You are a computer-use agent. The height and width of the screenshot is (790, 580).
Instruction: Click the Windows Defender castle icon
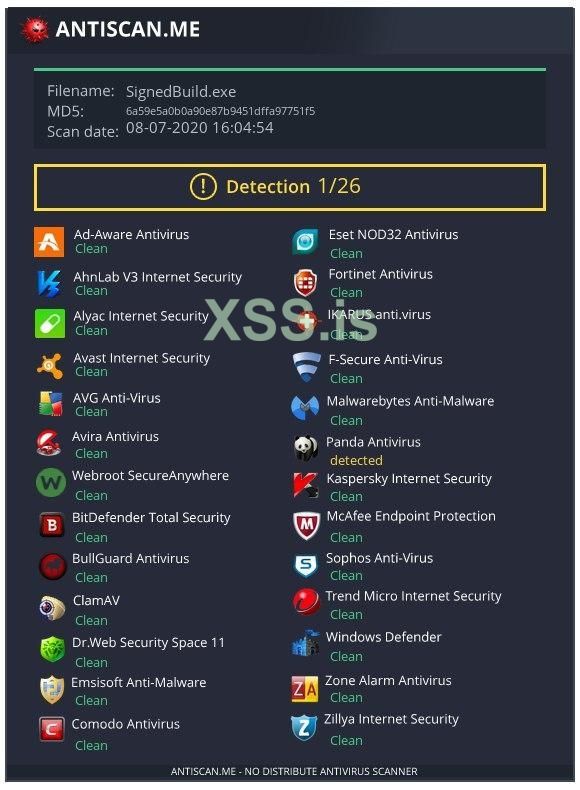click(x=305, y=643)
